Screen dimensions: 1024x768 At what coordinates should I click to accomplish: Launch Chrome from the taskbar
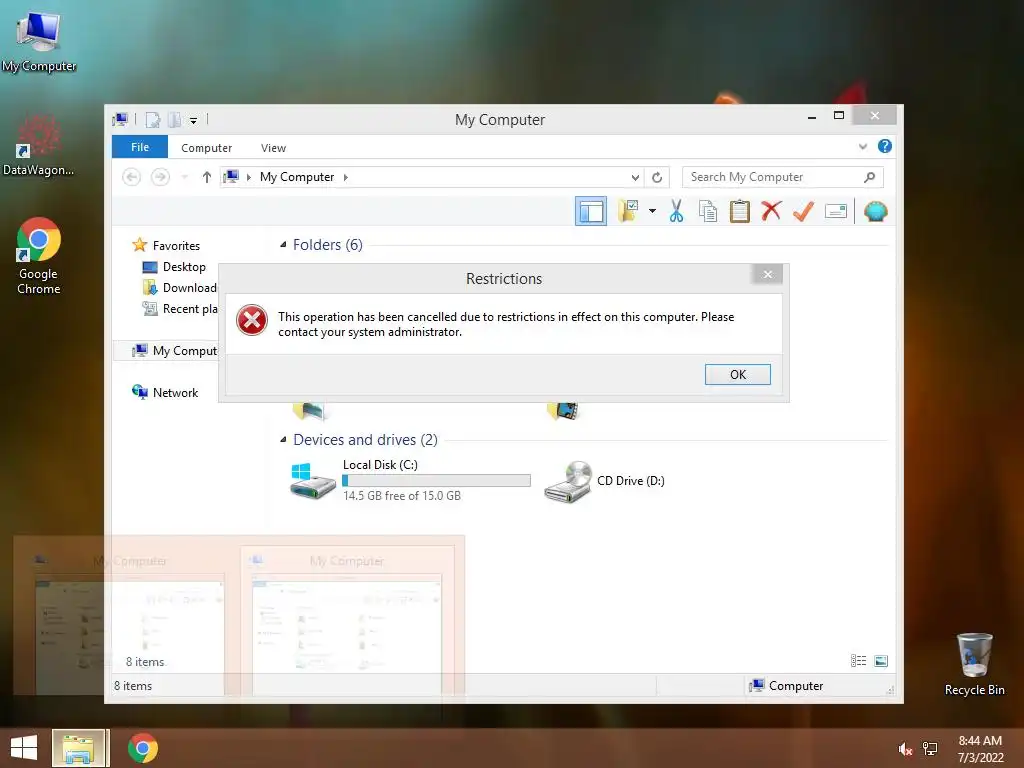(143, 748)
